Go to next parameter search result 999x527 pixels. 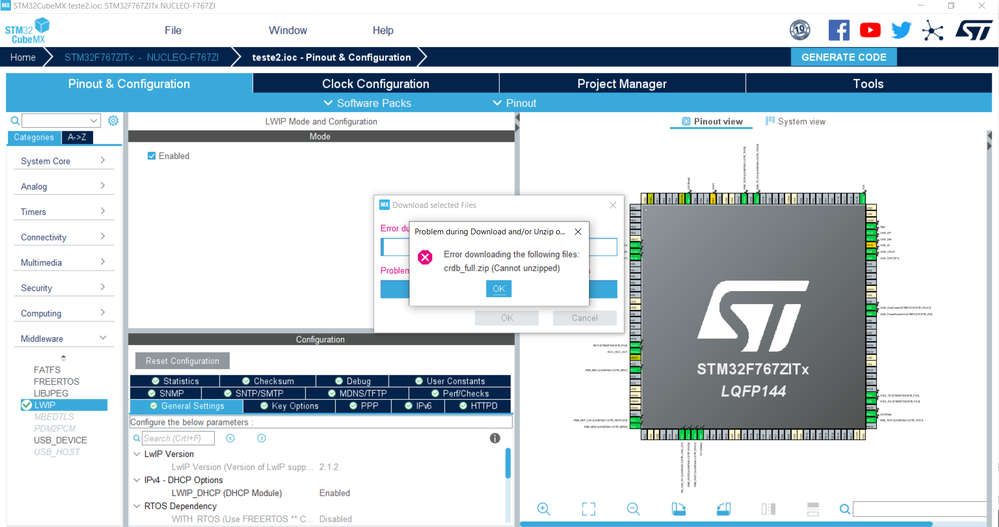(x=261, y=438)
